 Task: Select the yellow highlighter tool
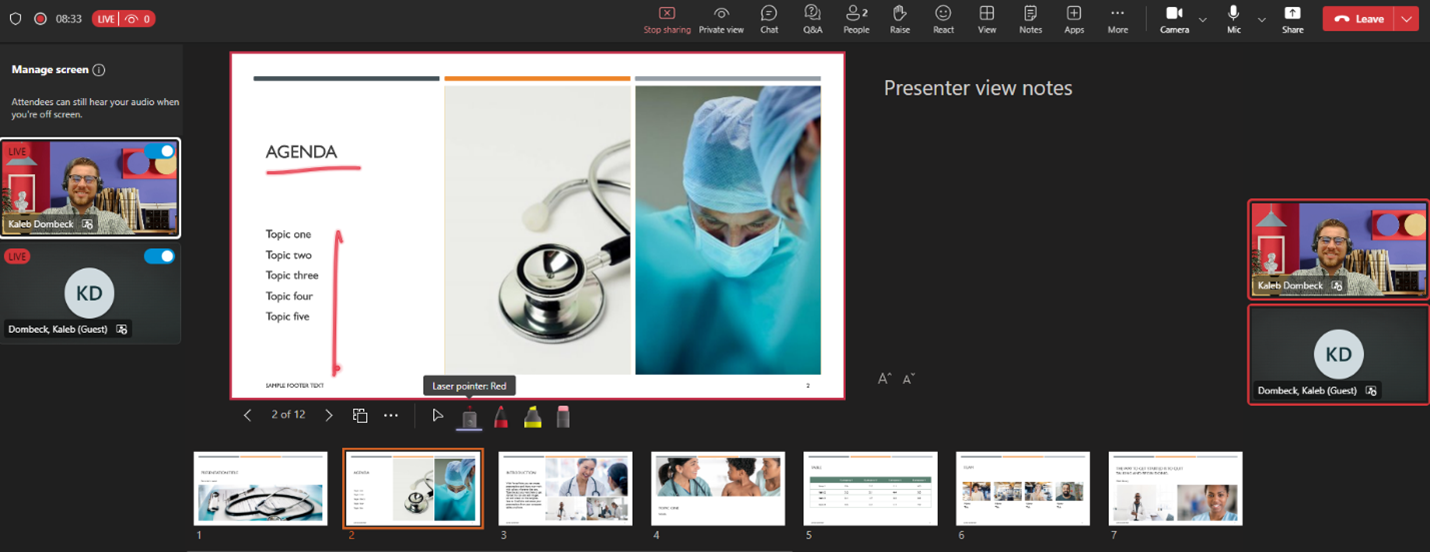(533, 417)
